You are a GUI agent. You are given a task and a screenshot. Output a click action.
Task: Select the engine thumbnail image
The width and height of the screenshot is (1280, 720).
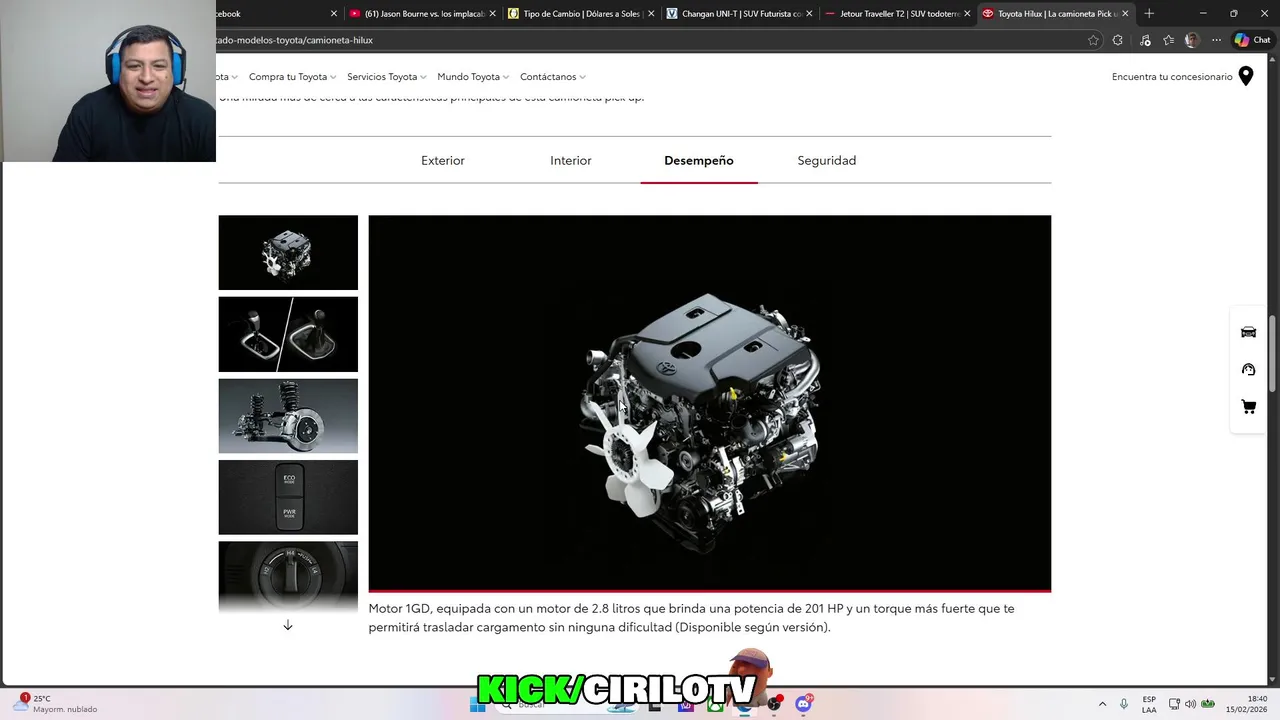pos(288,252)
